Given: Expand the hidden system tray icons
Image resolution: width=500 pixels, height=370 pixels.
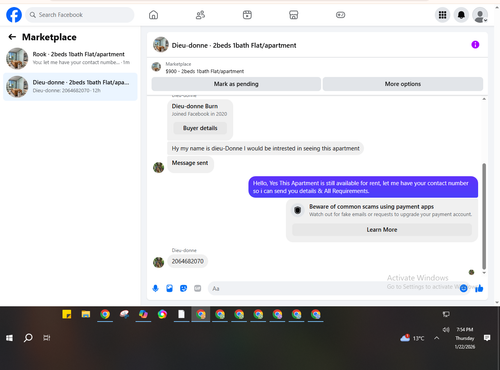Looking at the screenshot, I should click(437, 338).
